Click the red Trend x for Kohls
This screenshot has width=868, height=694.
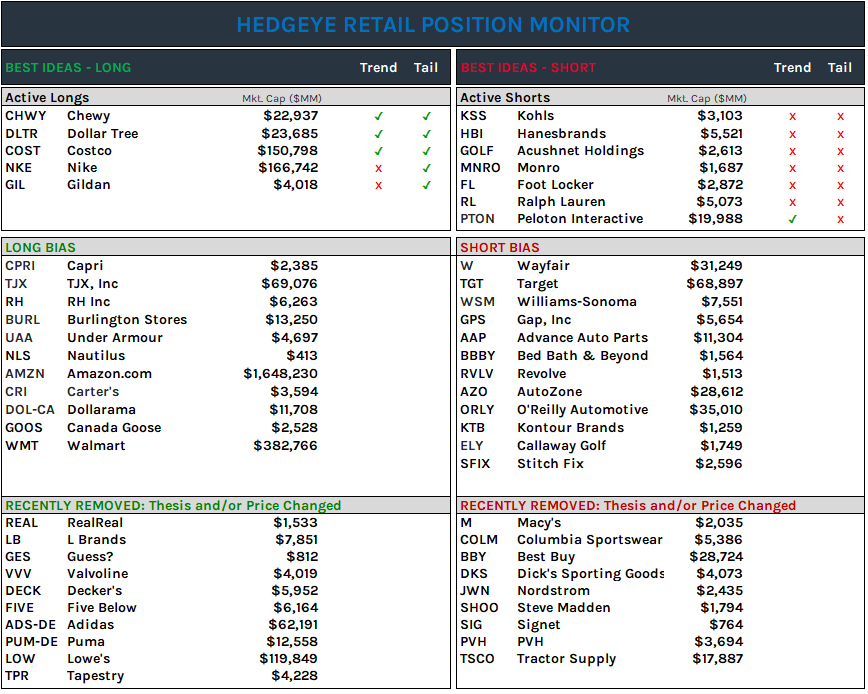pyautogui.click(x=792, y=116)
